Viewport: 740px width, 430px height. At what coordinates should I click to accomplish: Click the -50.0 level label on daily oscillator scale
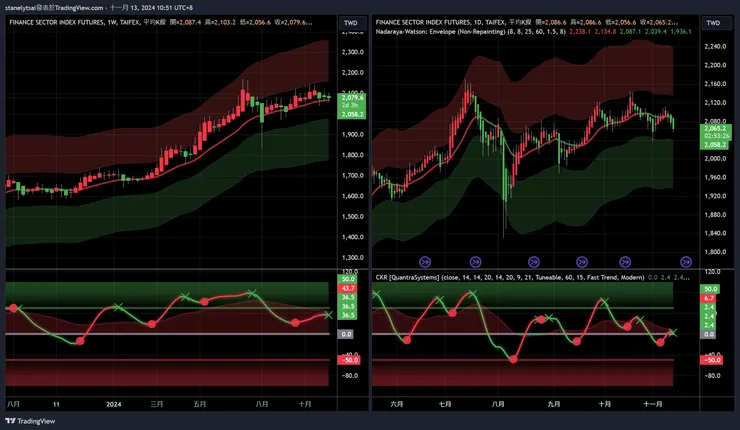click(x=712, y=360)
